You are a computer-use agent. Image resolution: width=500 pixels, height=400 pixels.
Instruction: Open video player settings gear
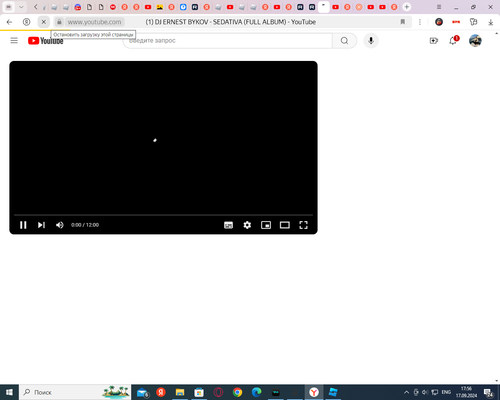[247, 225]
